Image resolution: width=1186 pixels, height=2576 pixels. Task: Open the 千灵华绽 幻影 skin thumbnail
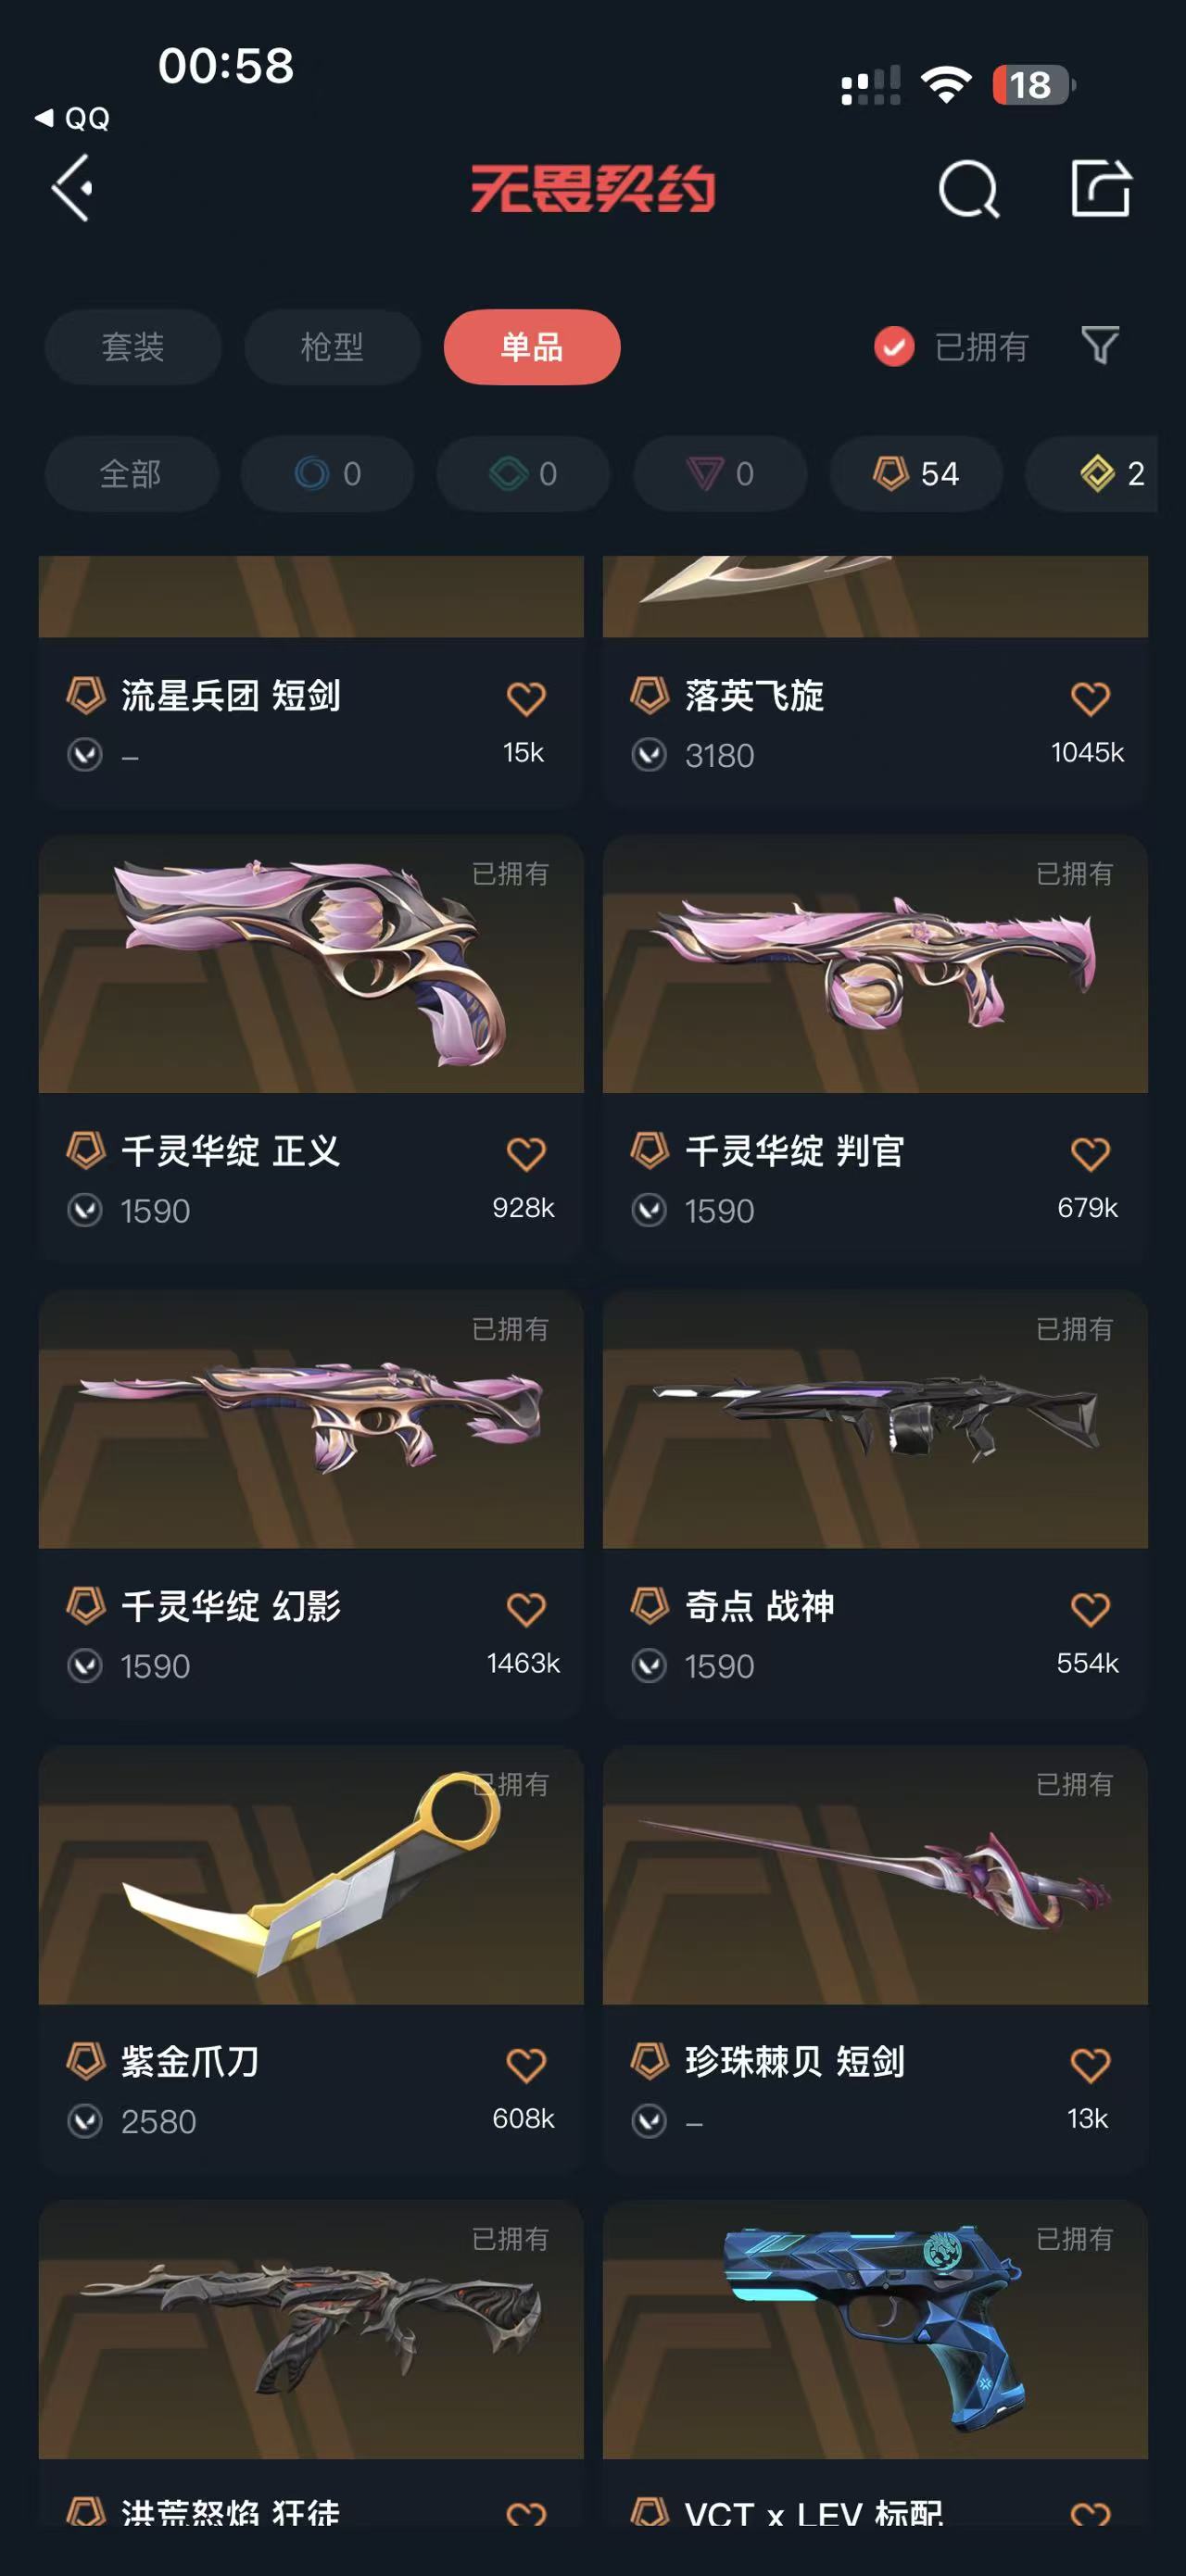pyautogui.click(x=311, y=1419)
